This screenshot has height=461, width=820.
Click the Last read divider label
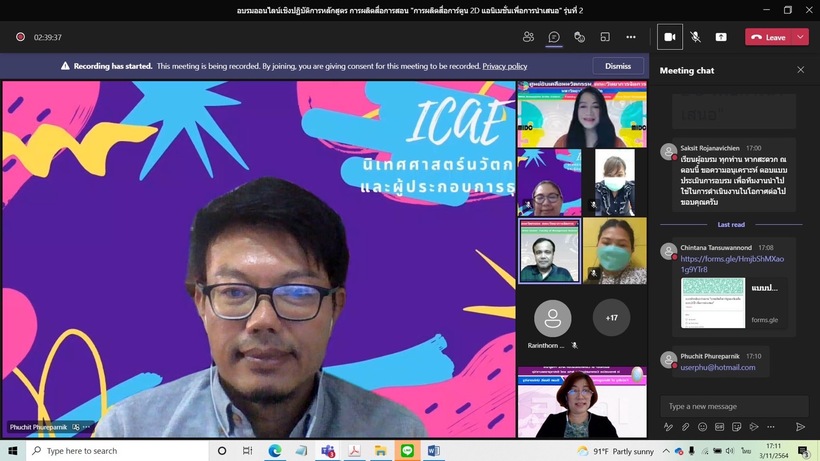click(x=731, y=225)
